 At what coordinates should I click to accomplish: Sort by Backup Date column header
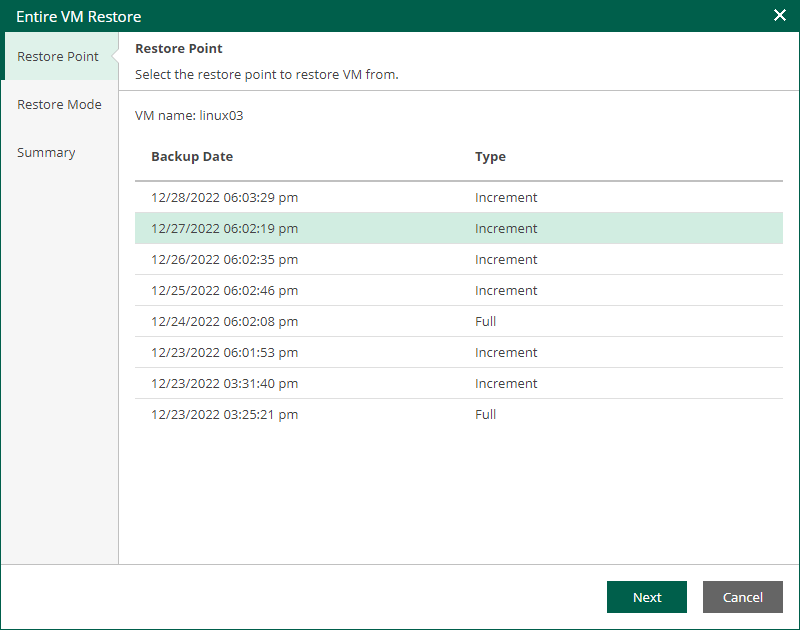pos(192,157)
